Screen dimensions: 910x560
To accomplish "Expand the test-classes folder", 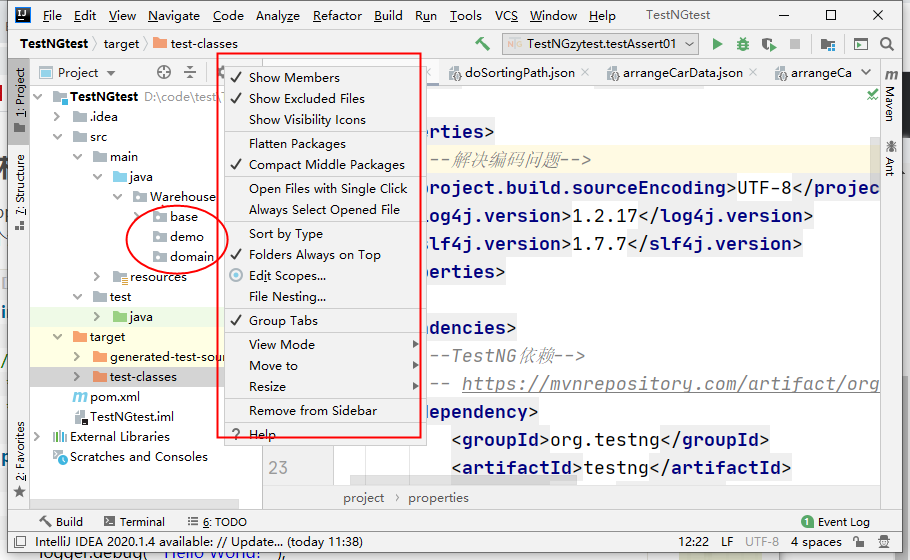I will [77, 377].
